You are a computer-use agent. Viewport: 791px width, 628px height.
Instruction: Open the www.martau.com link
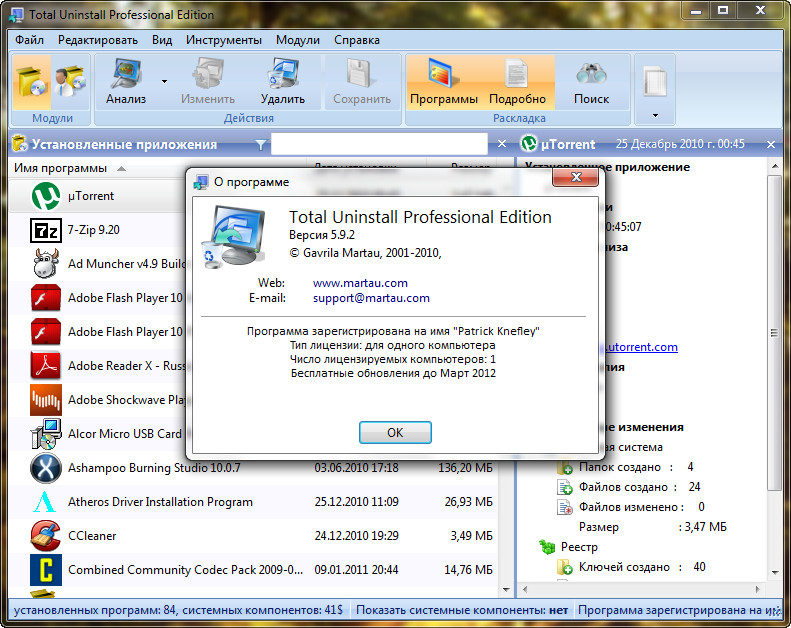(360, 283)
